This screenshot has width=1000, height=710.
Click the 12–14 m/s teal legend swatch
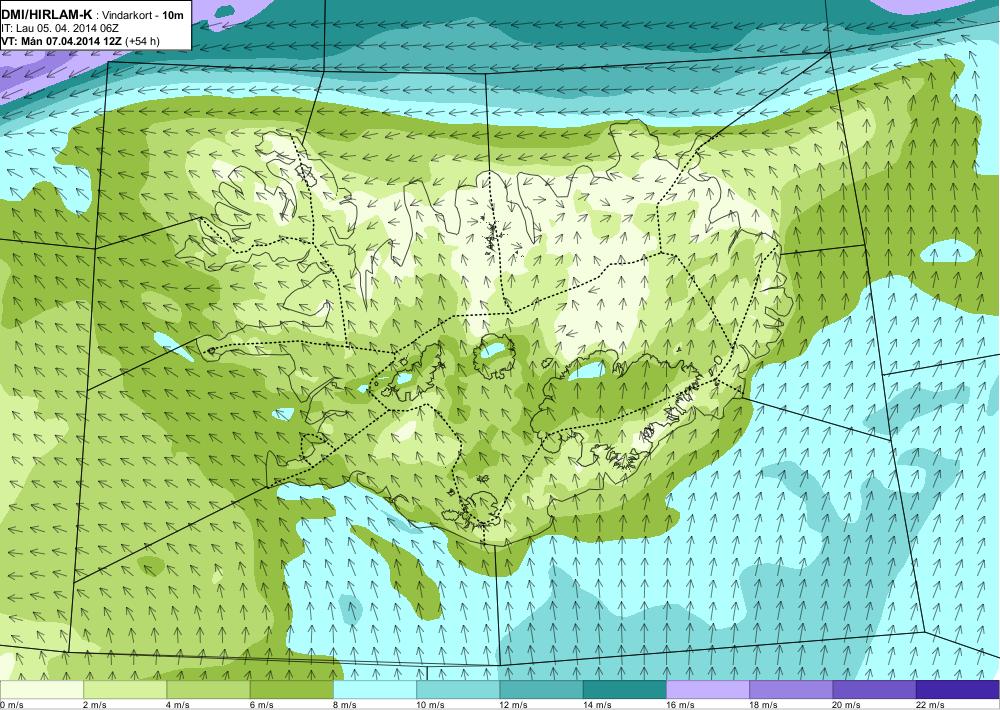541,690
